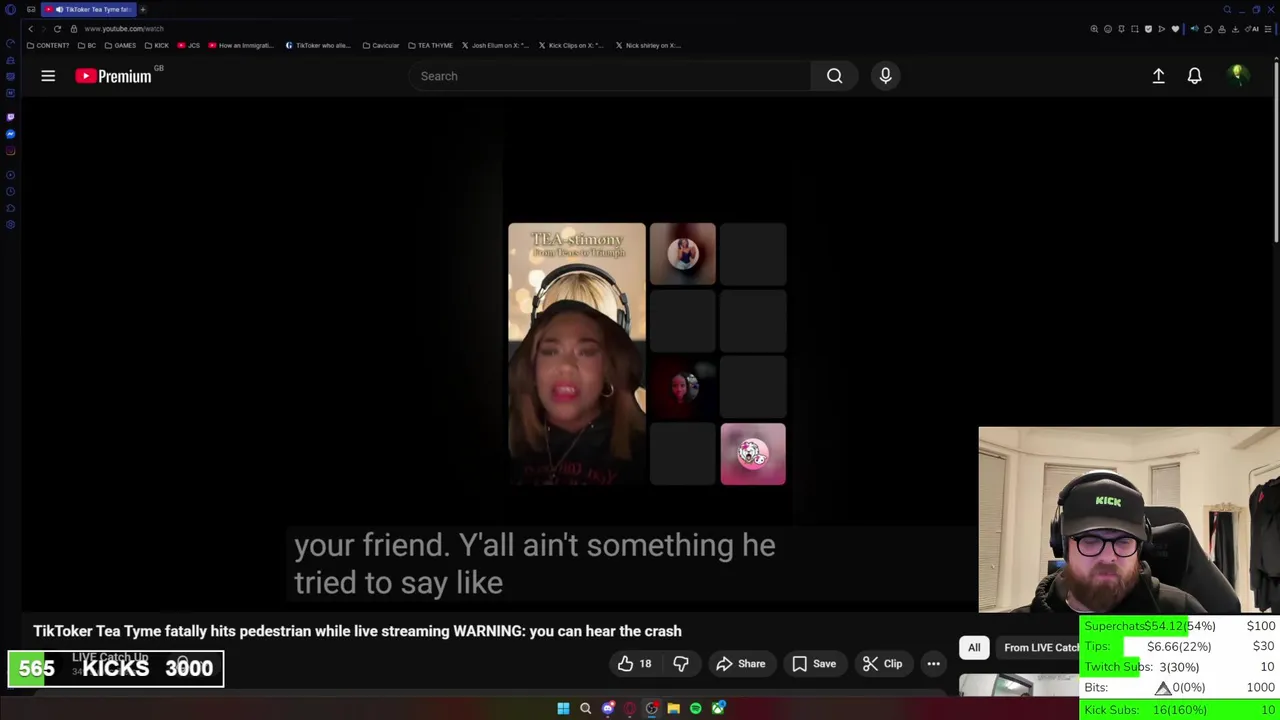
Task: Open a new browser tab
Action: 143,9
